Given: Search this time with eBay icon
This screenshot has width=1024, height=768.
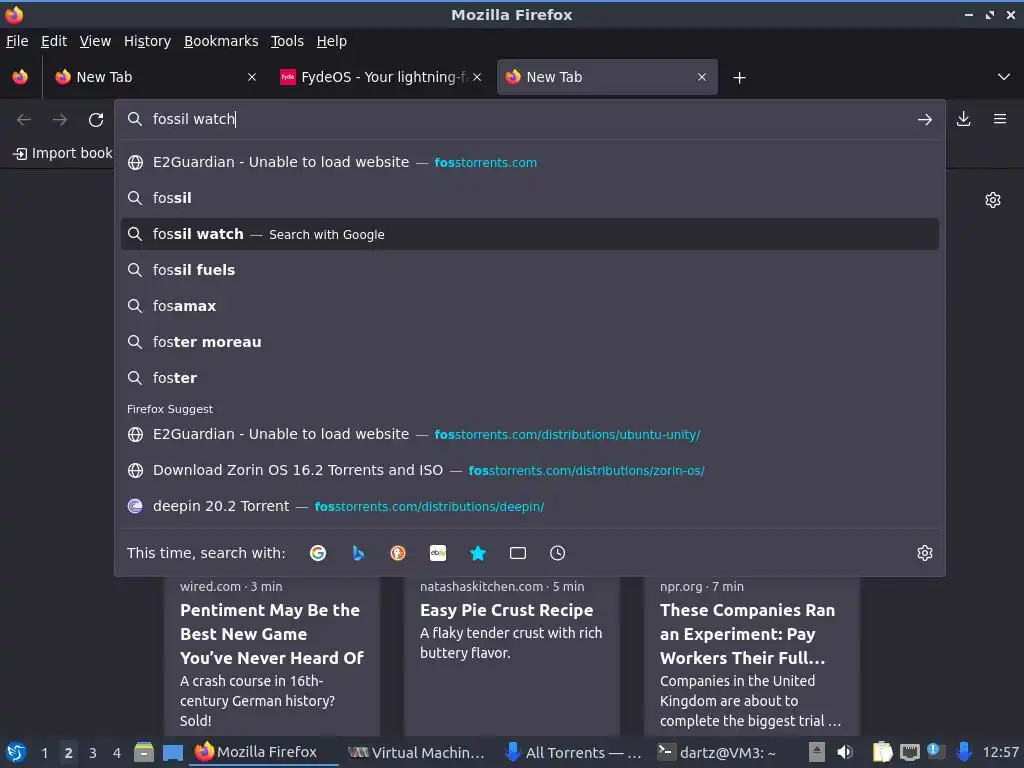Looking at the screenshot, I should 438,553.
